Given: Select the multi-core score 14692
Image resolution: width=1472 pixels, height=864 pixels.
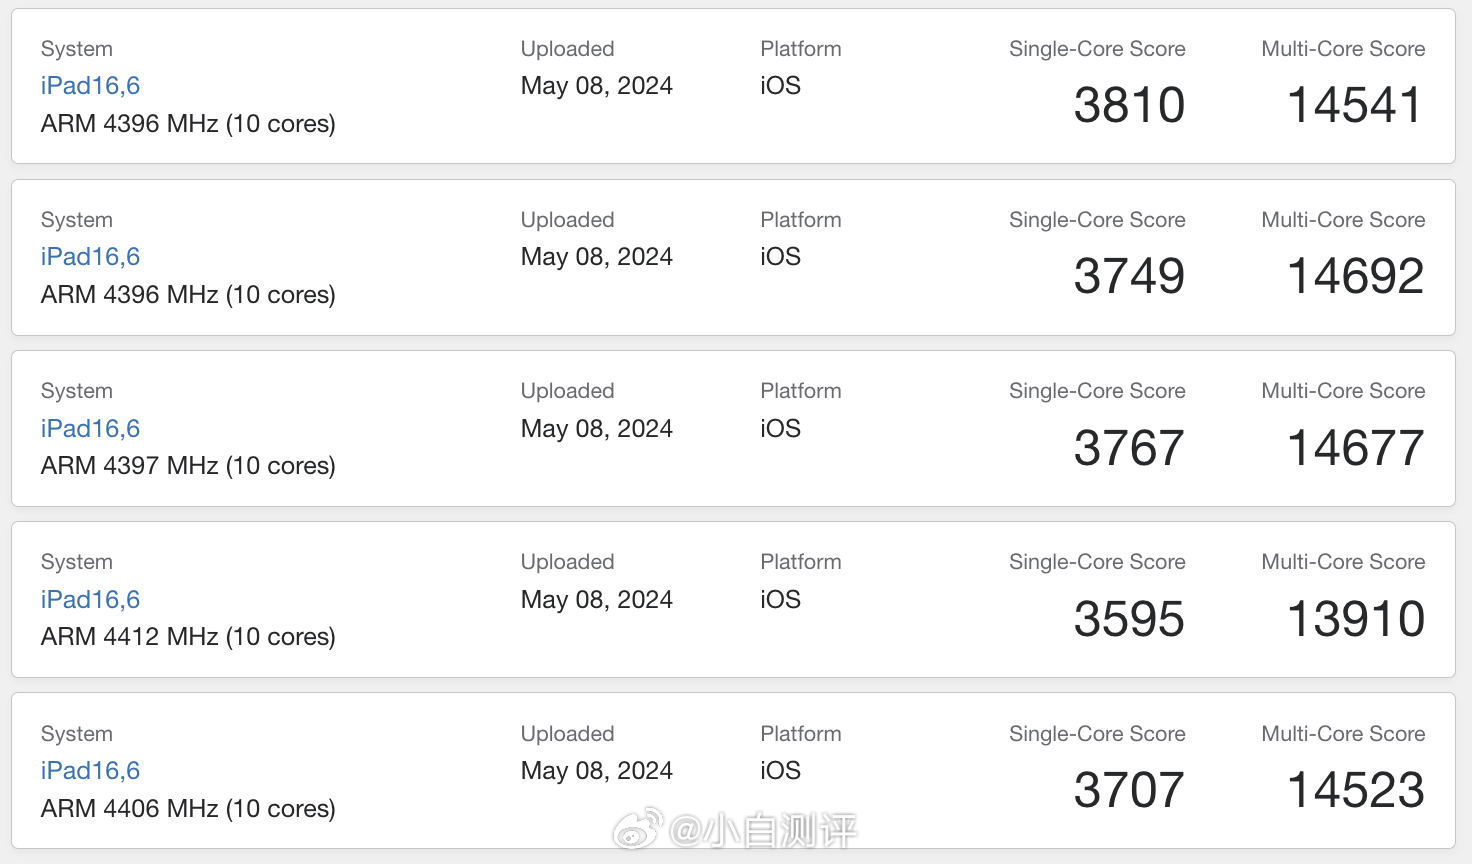Looking at the screenshot, I should 1355,276.
